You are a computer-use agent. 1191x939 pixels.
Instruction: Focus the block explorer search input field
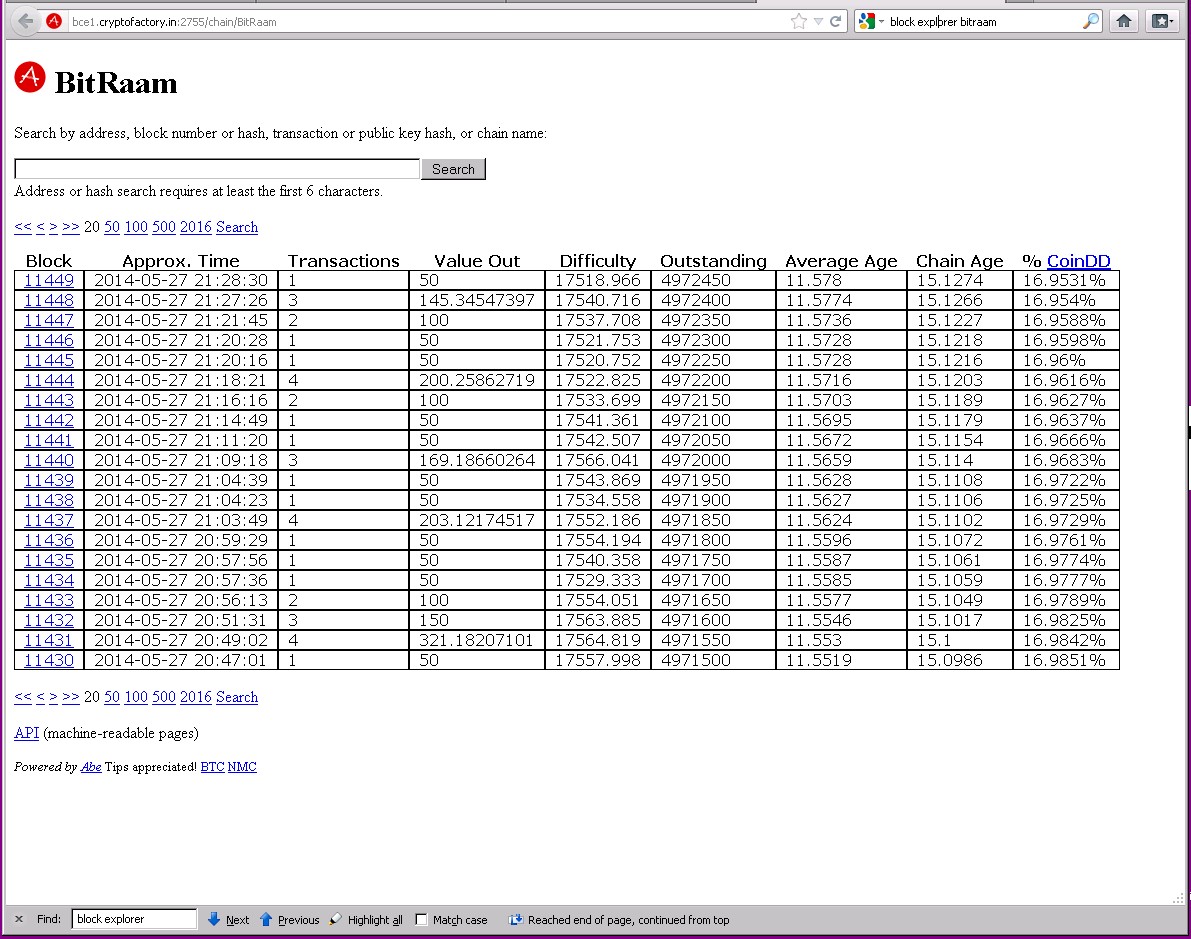[217, 169]
